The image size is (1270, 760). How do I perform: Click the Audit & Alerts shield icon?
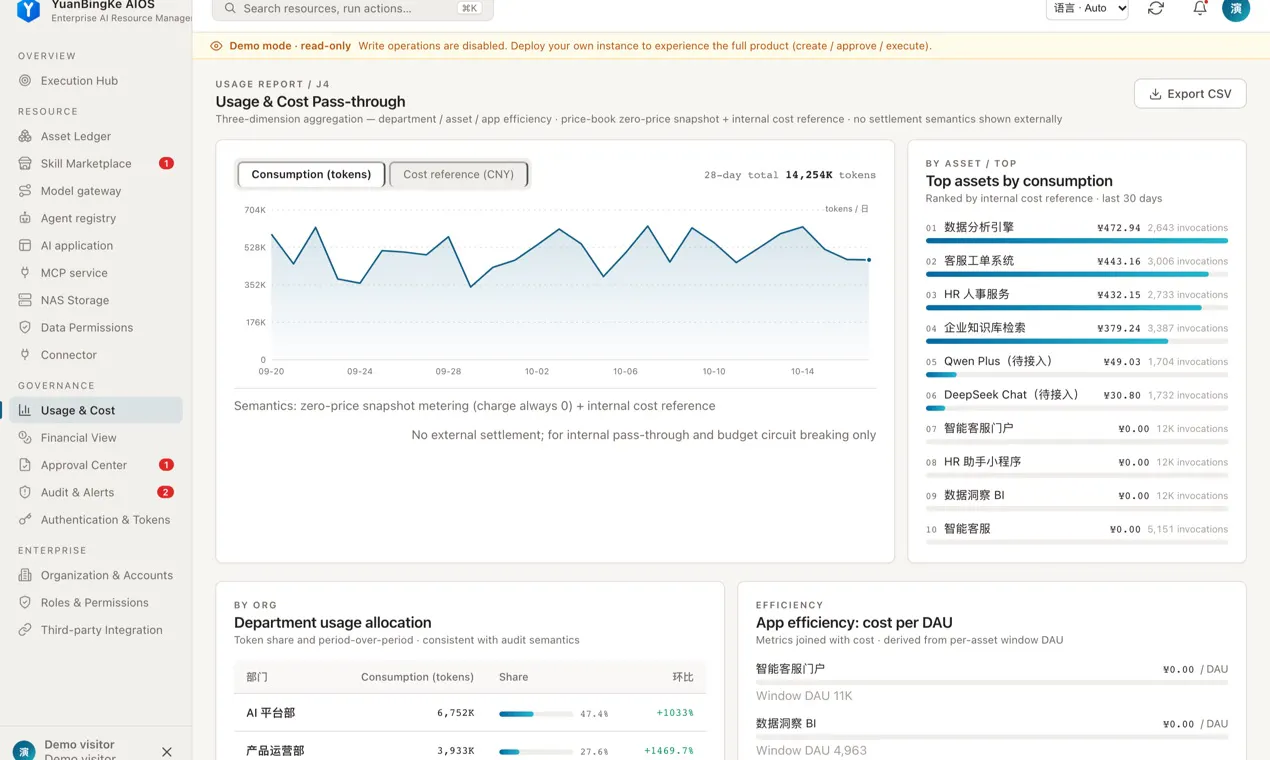click(x=25, y=492)
